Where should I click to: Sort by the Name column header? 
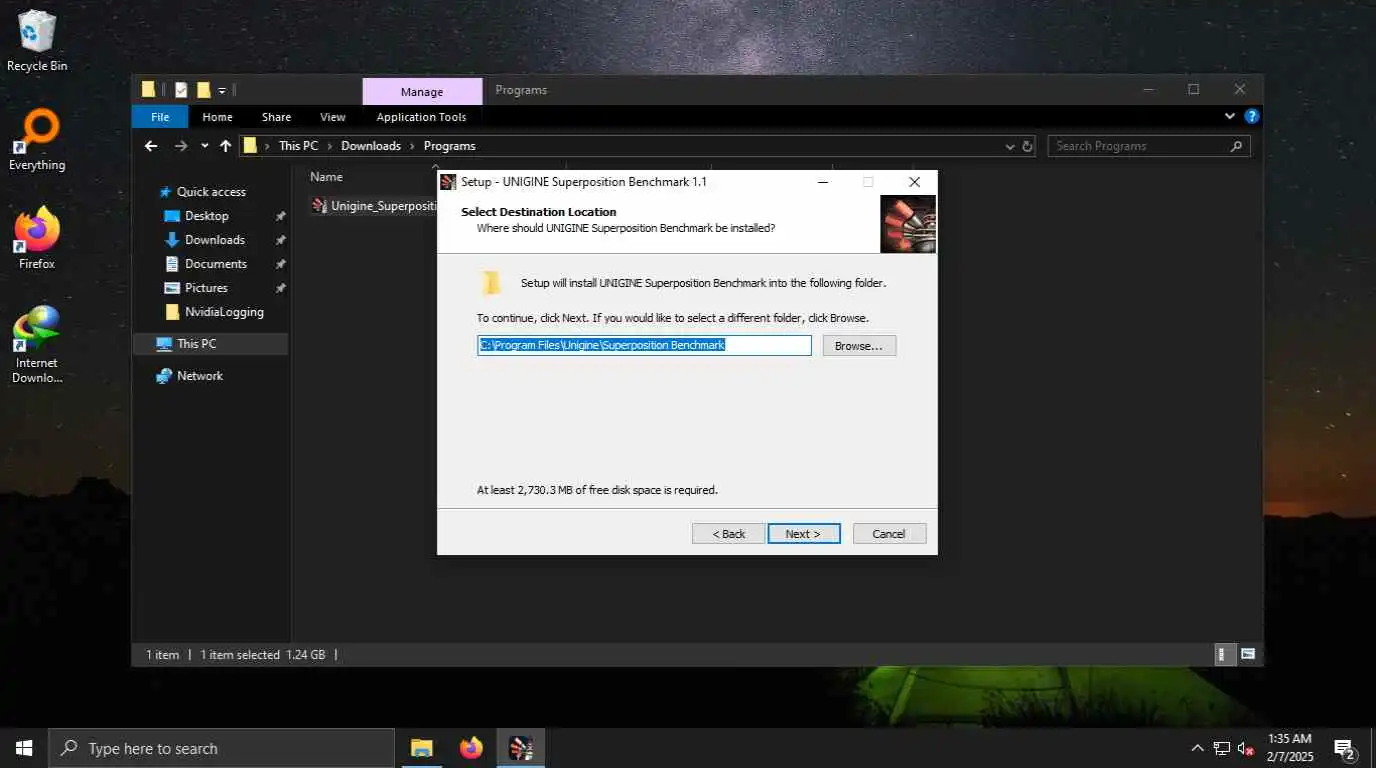(326, 177)
